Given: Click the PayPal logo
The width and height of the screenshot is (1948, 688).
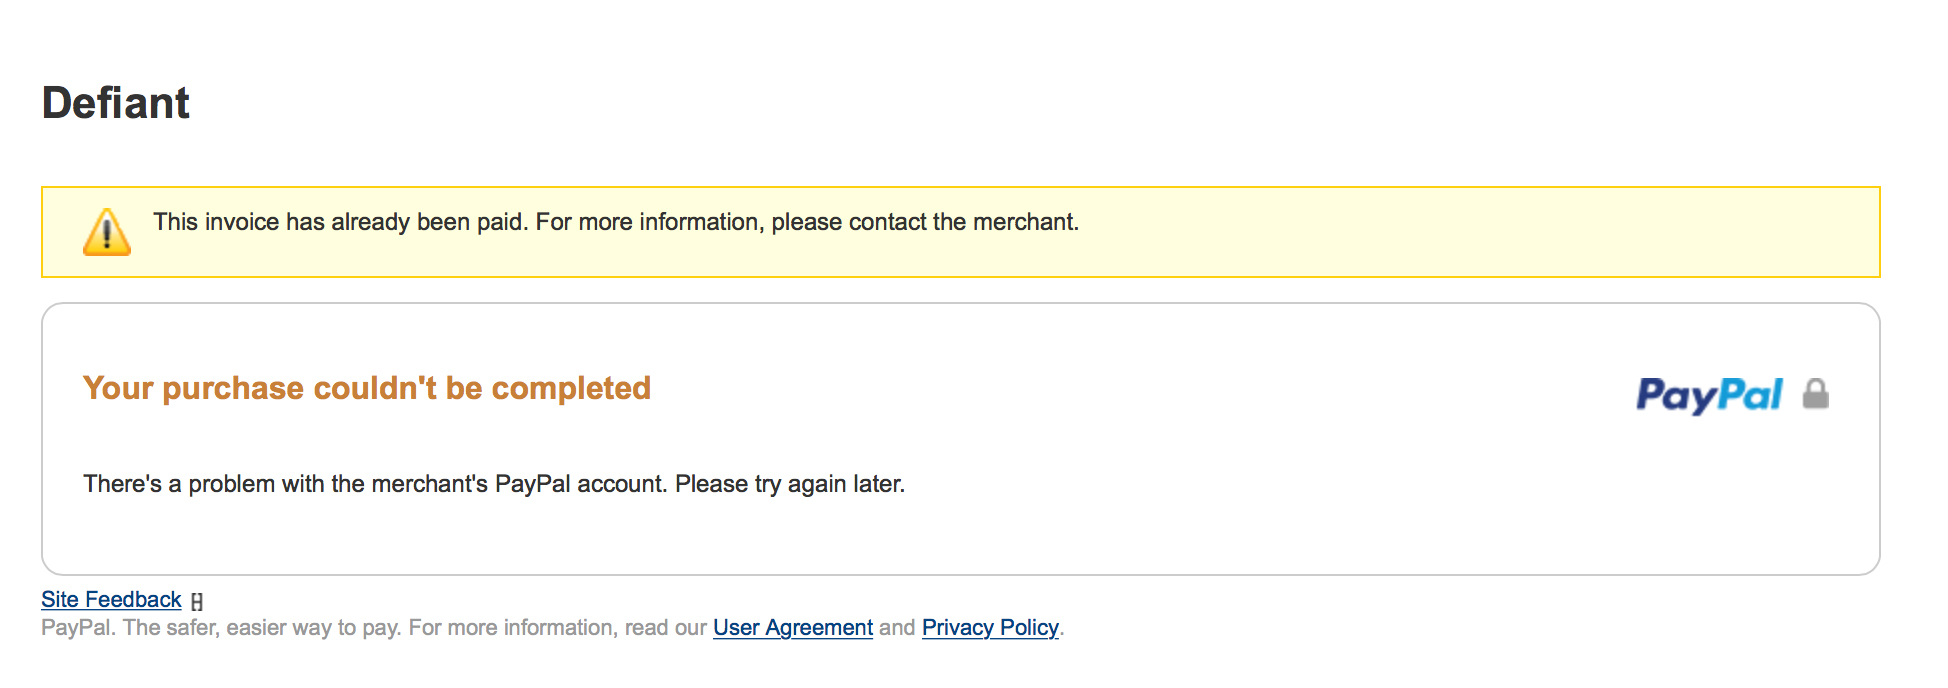Looking at the screenshot, I should point(1709,395).
